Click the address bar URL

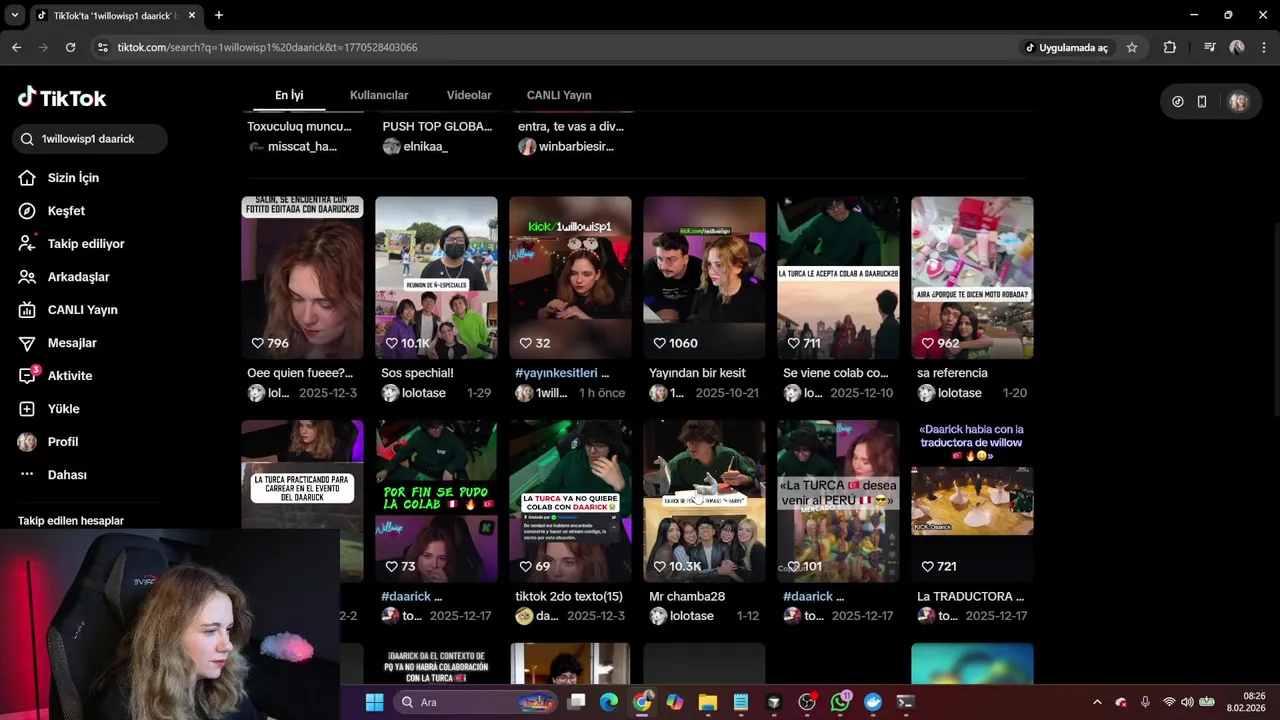tap(267, 47)
